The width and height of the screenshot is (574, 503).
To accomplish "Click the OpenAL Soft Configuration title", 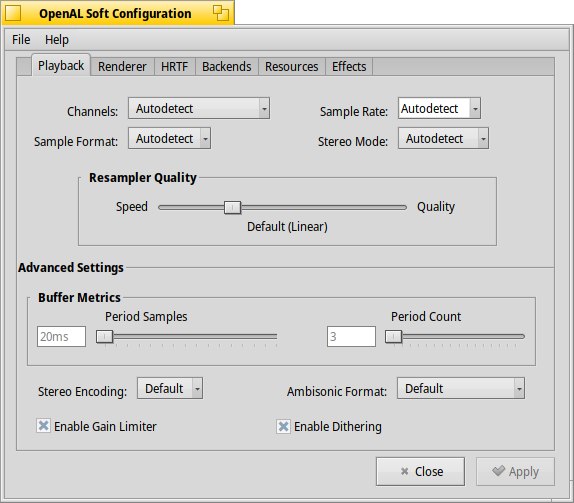I will 115,14.
